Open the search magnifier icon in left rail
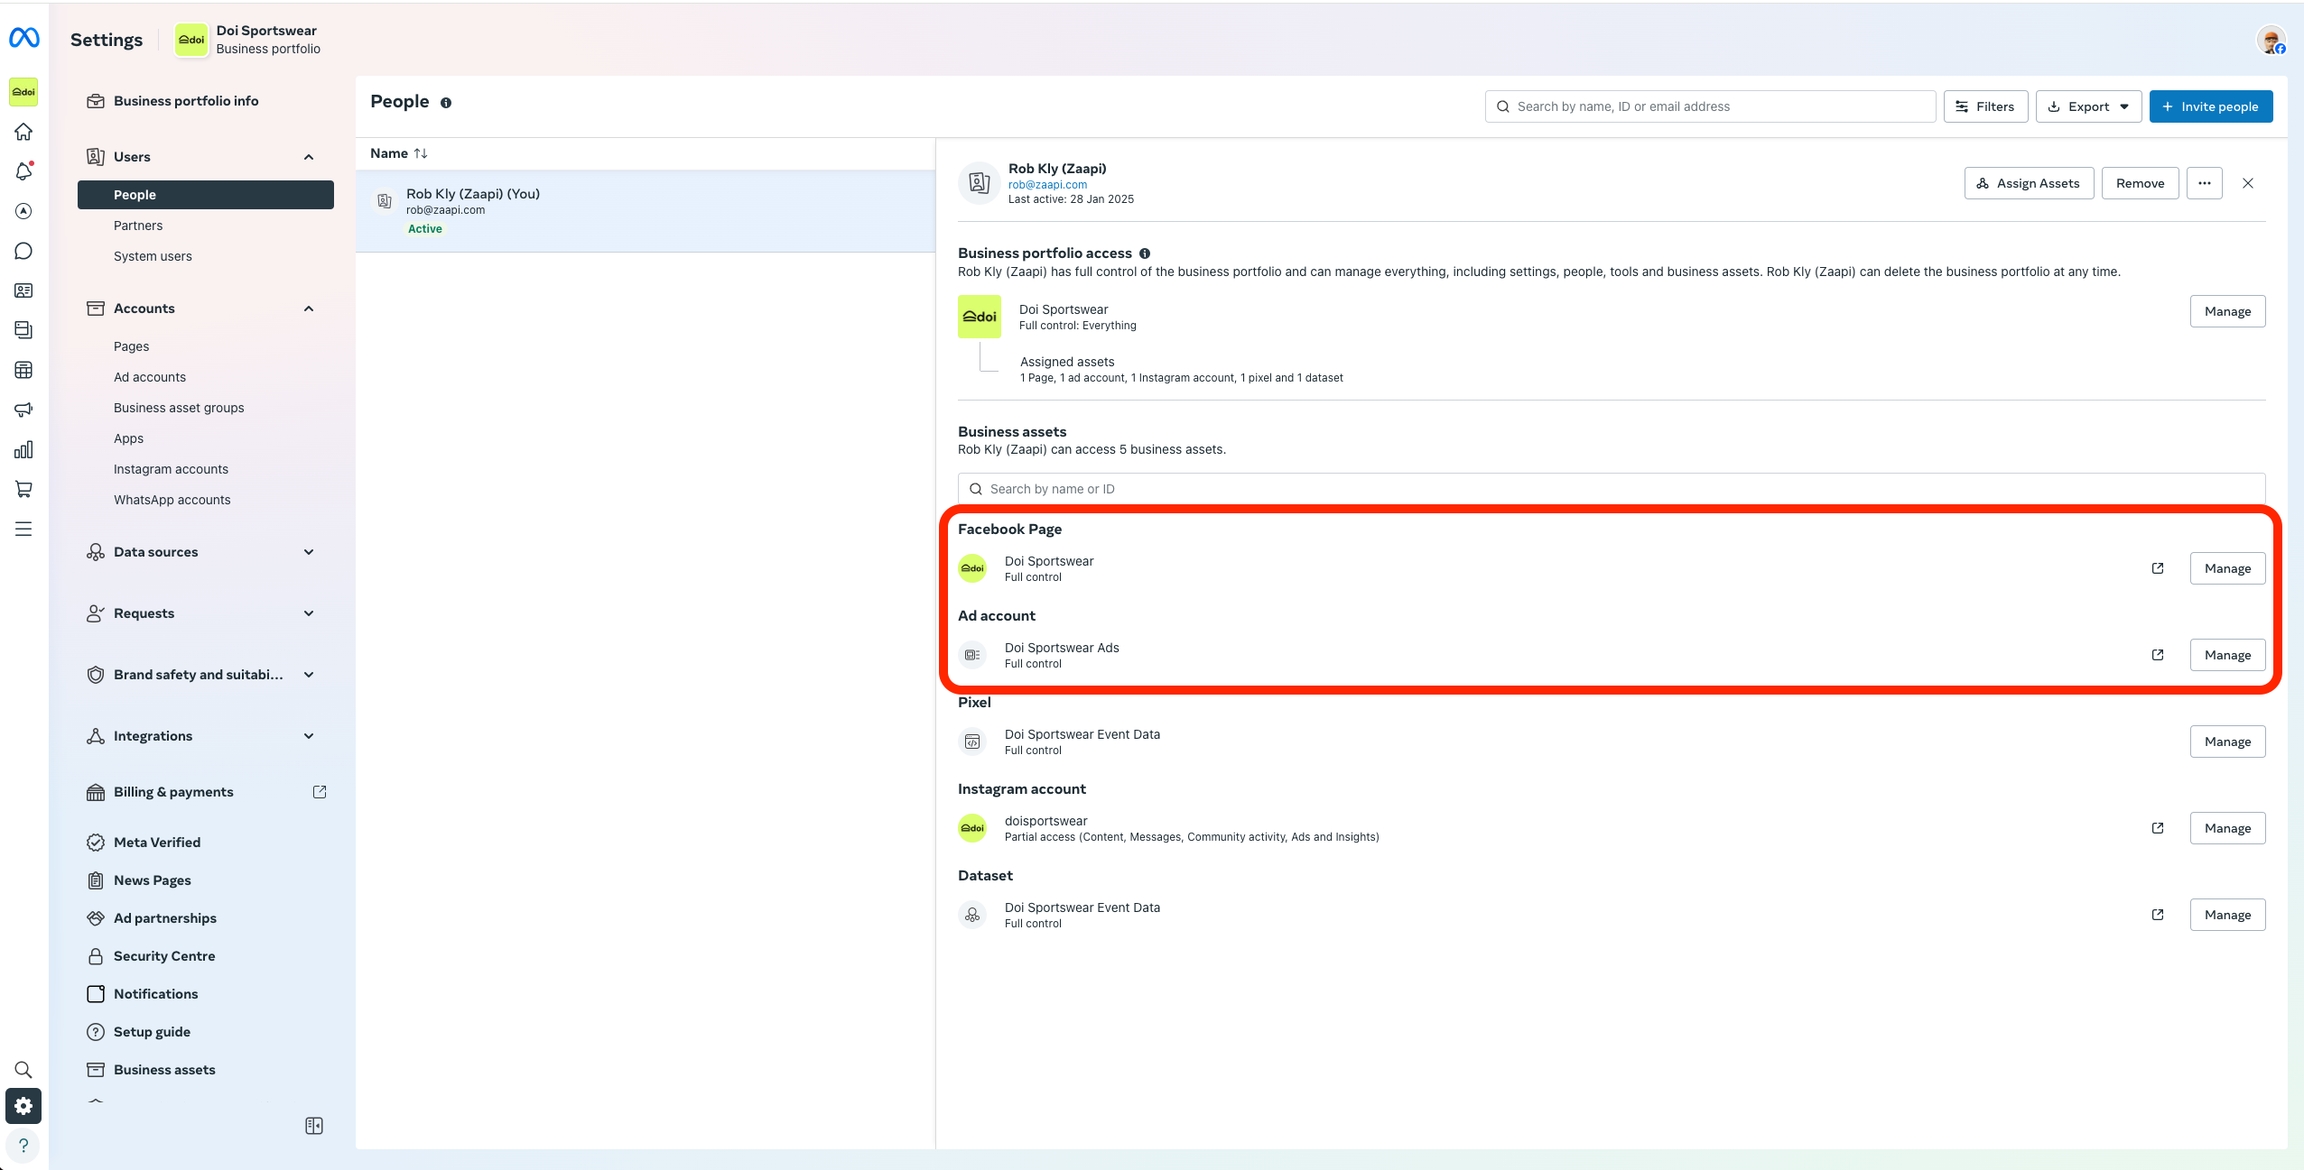2304x1170 pixels. (24, 1069)
